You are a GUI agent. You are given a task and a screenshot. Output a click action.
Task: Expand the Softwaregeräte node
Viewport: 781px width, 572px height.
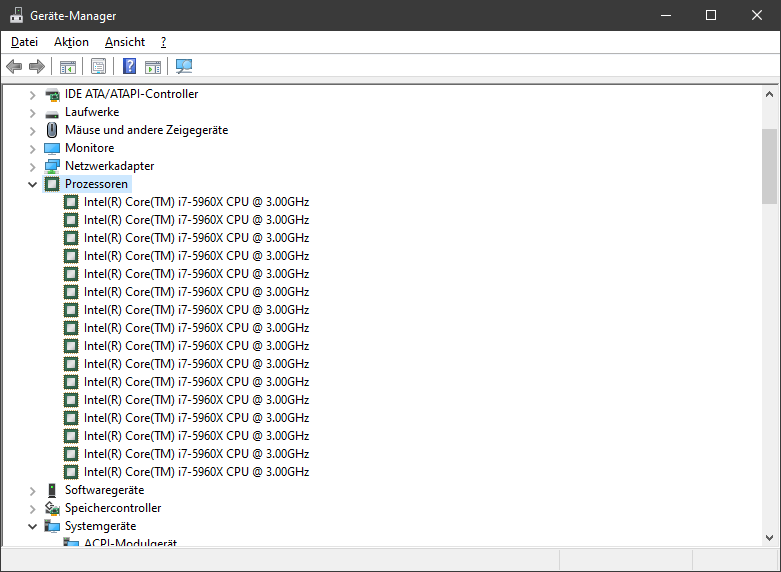tap(33, 491)
